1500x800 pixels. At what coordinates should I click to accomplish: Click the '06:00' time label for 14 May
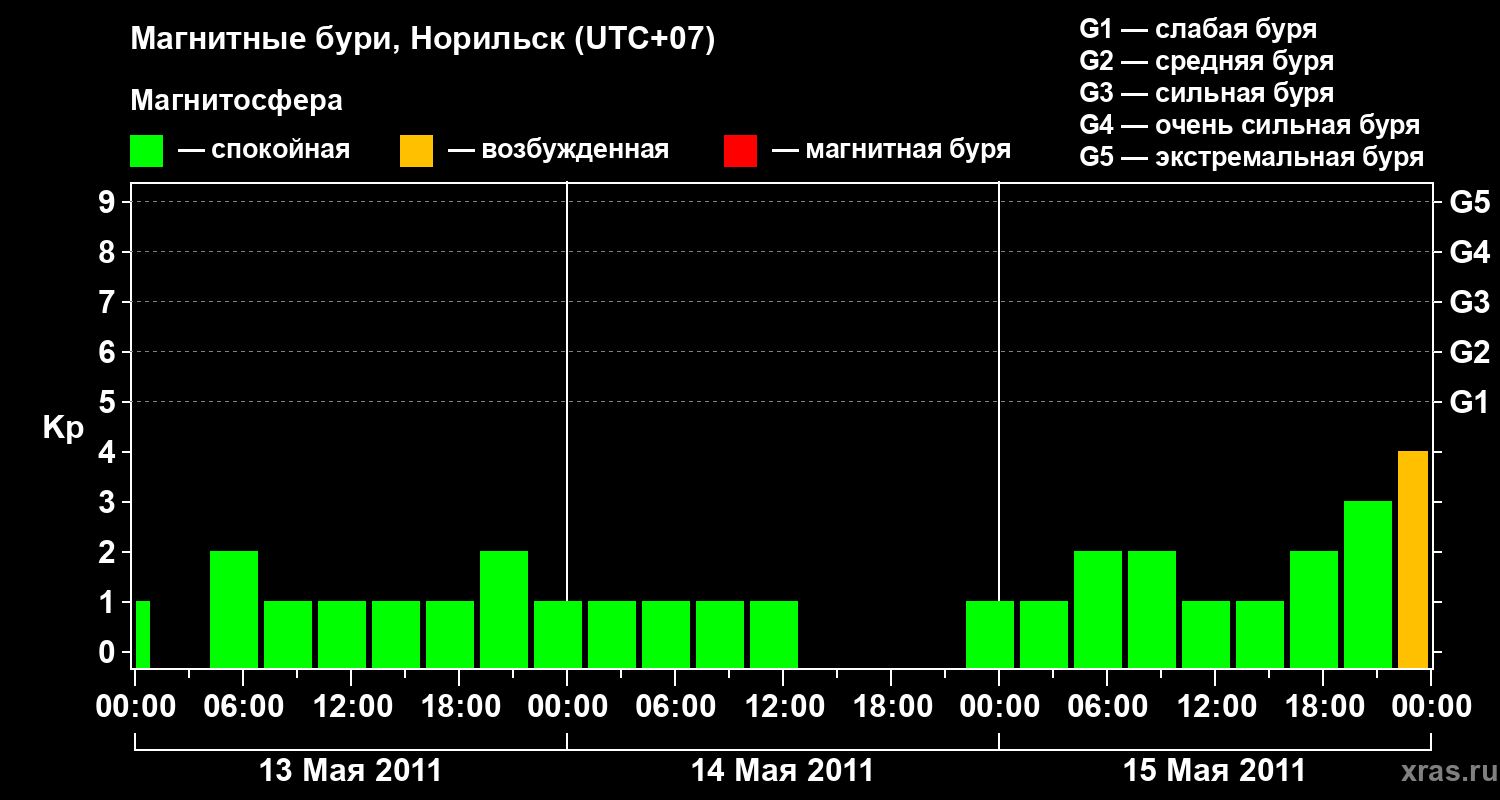coord(675,706)
